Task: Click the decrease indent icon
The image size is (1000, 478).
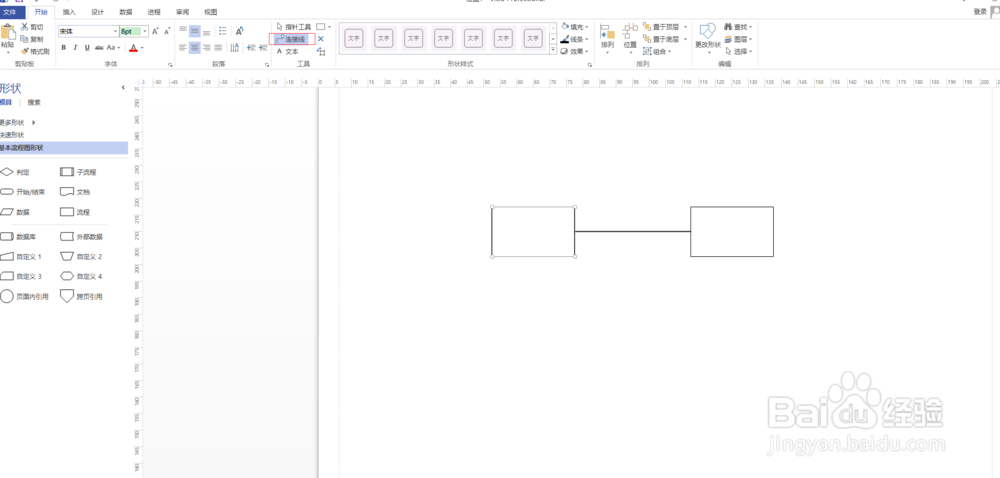Action: [251, 48]
